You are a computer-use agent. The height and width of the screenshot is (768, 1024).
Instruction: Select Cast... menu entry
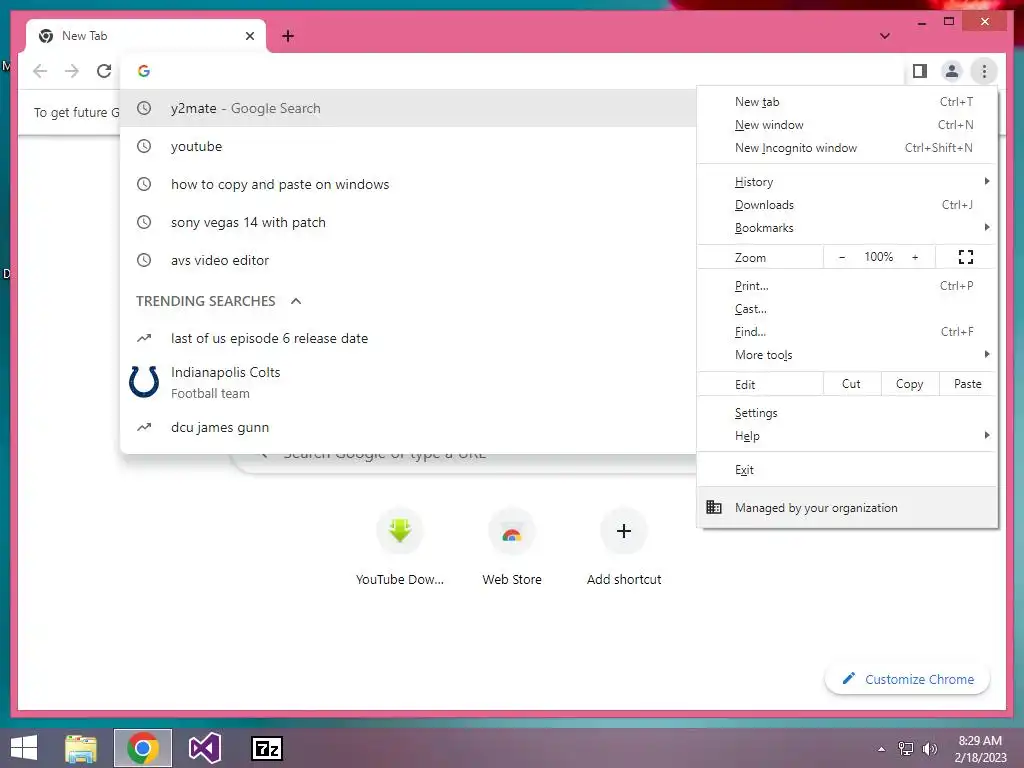pyautogui.click(x=848, y=309)
